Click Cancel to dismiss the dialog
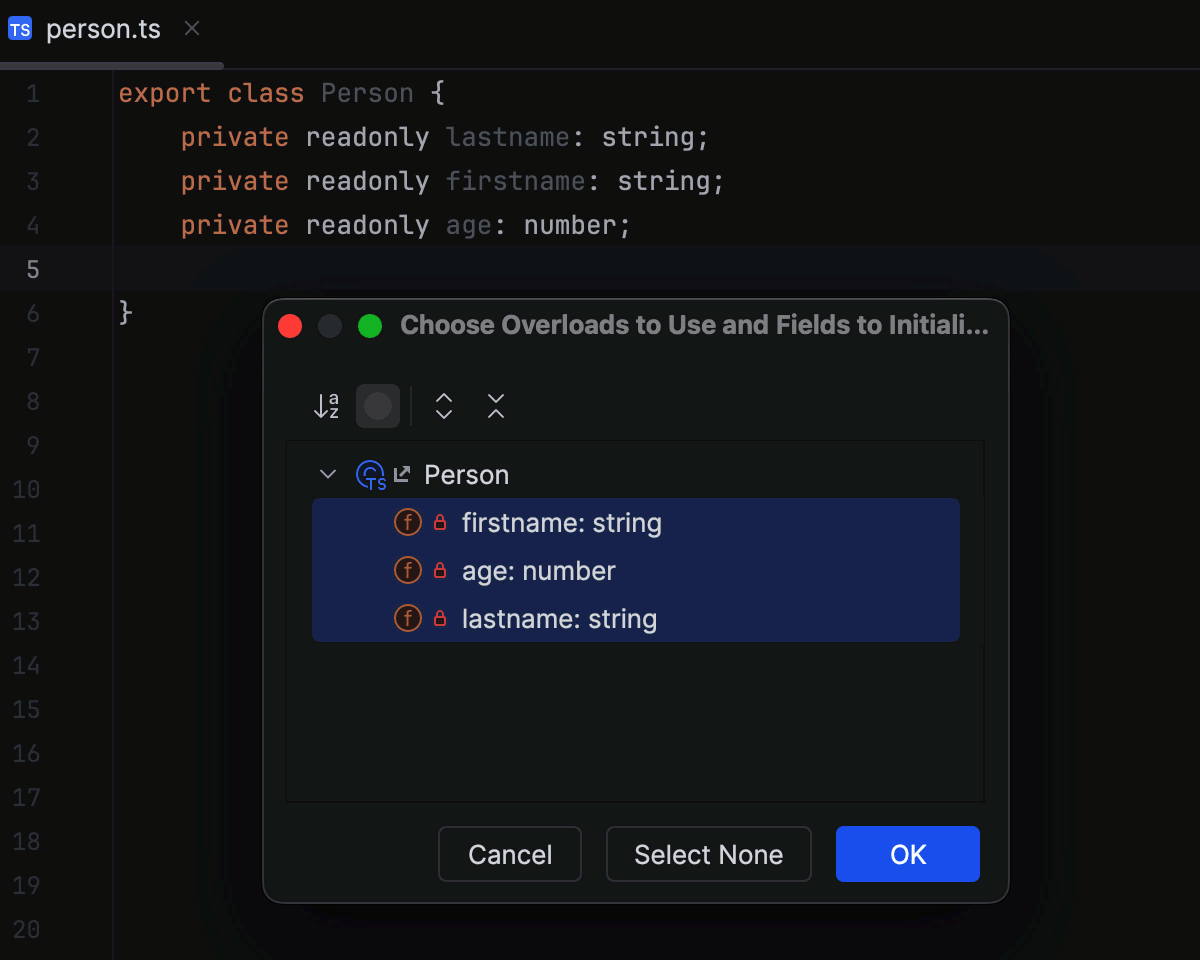Image resolution: width=1200 pixels, height=960 pixels. (x=509, y=854)
